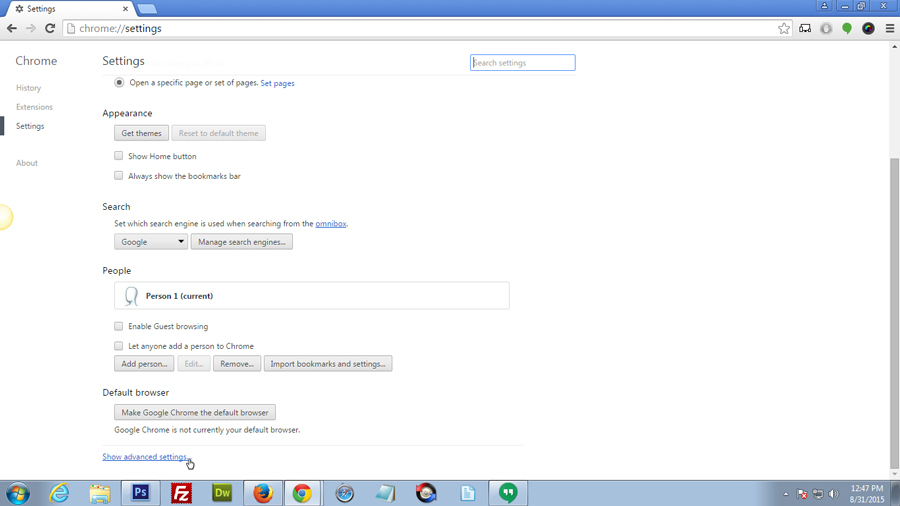This screenshot has width=900, height=506.
Task: Click the document icon in taskbar
Action: point(467,493)
